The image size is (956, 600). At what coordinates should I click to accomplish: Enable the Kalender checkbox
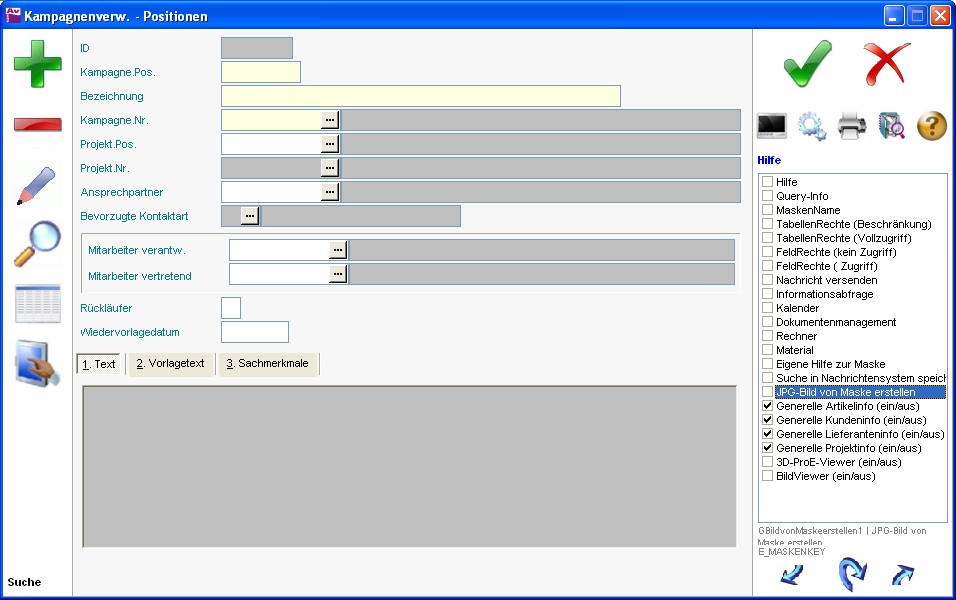pyautogui.click(x=768, y=308)
